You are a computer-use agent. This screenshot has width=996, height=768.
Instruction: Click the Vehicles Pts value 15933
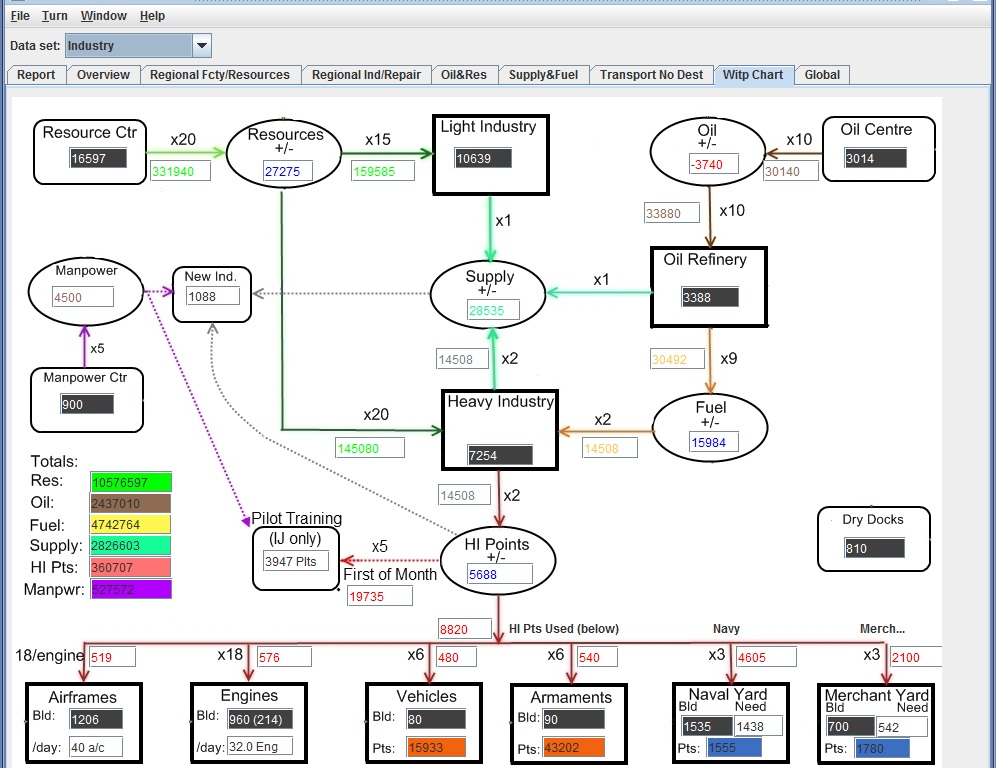(436, 748)
